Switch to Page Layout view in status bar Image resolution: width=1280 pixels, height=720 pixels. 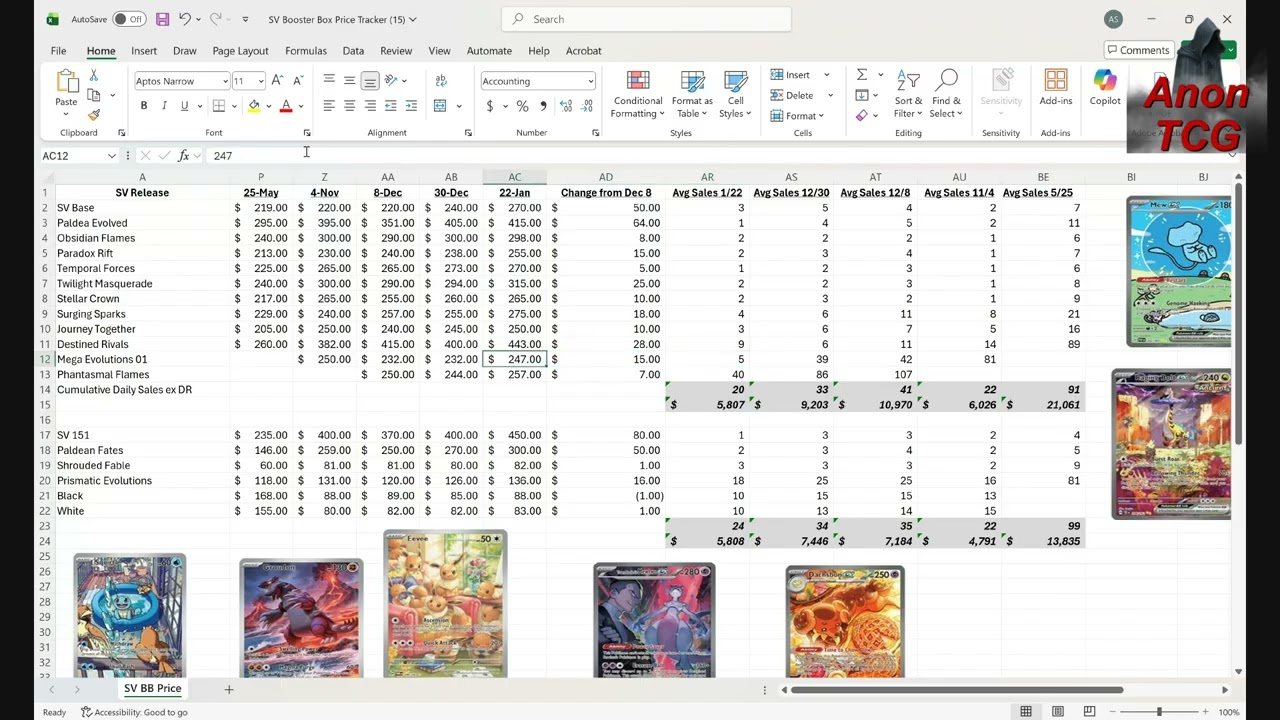point(1058,712)
